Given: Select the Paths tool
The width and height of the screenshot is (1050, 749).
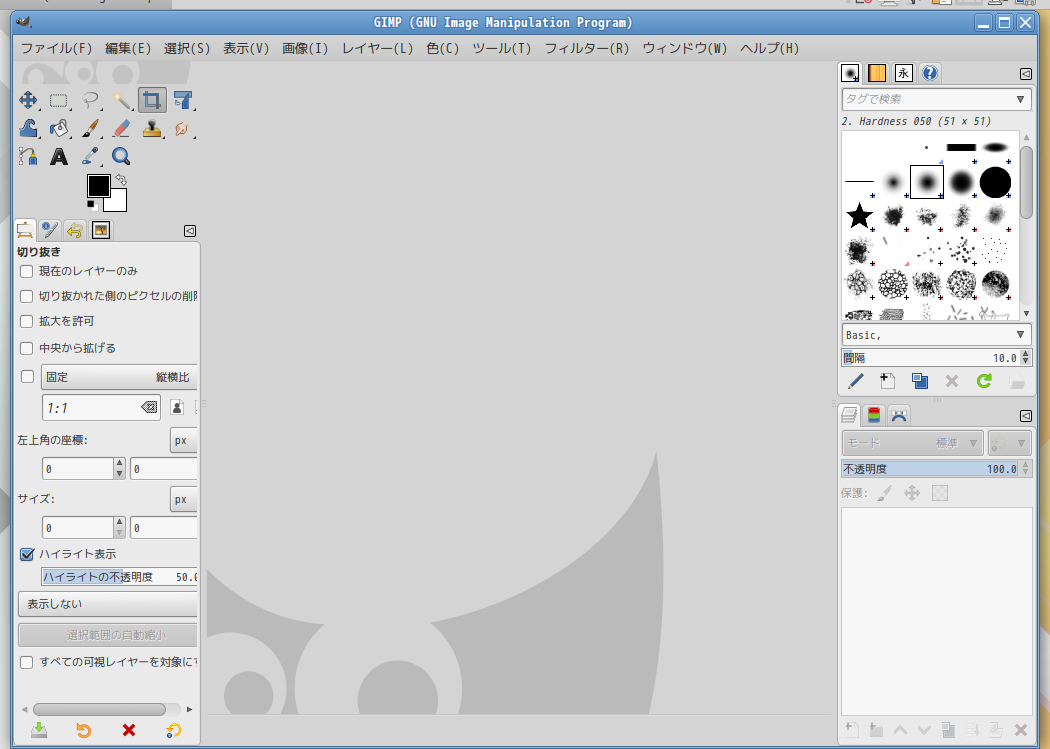Looking at the screenshot, I should point(28,156).
